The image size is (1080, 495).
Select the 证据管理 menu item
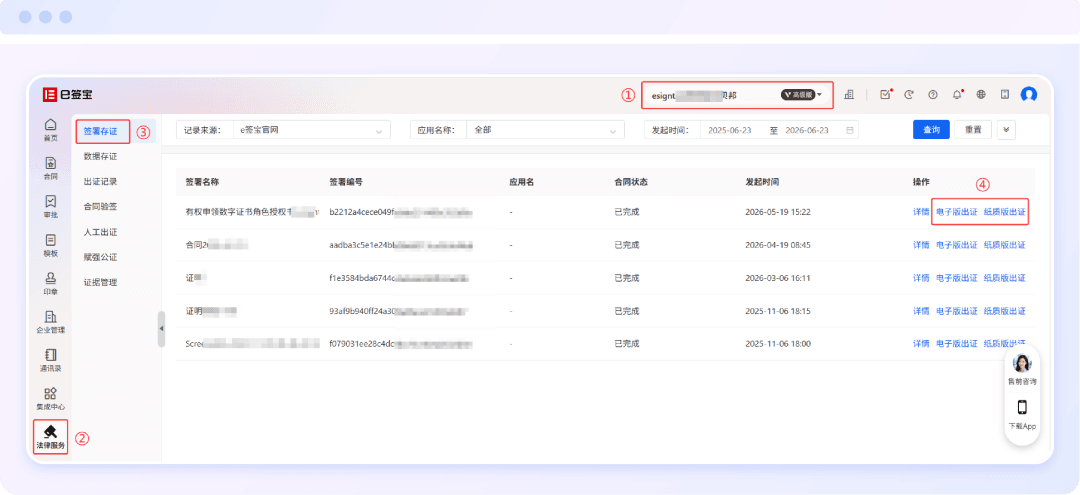[101, 282]
